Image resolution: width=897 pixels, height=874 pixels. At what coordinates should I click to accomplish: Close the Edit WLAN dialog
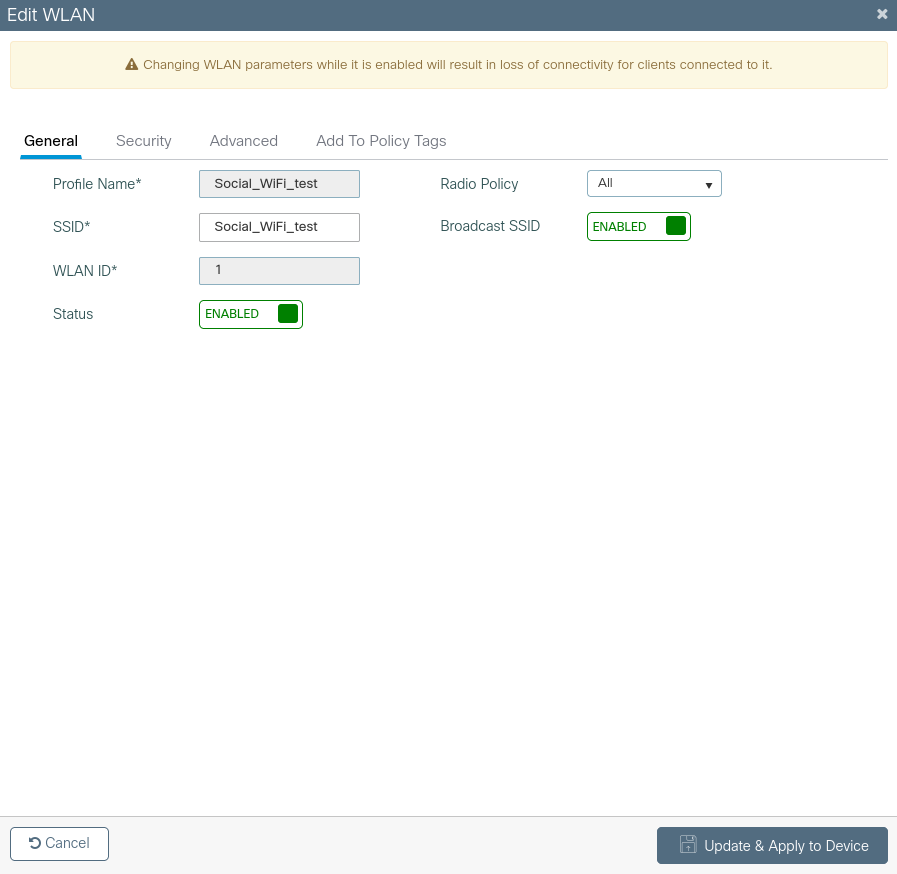click(881, 15)
